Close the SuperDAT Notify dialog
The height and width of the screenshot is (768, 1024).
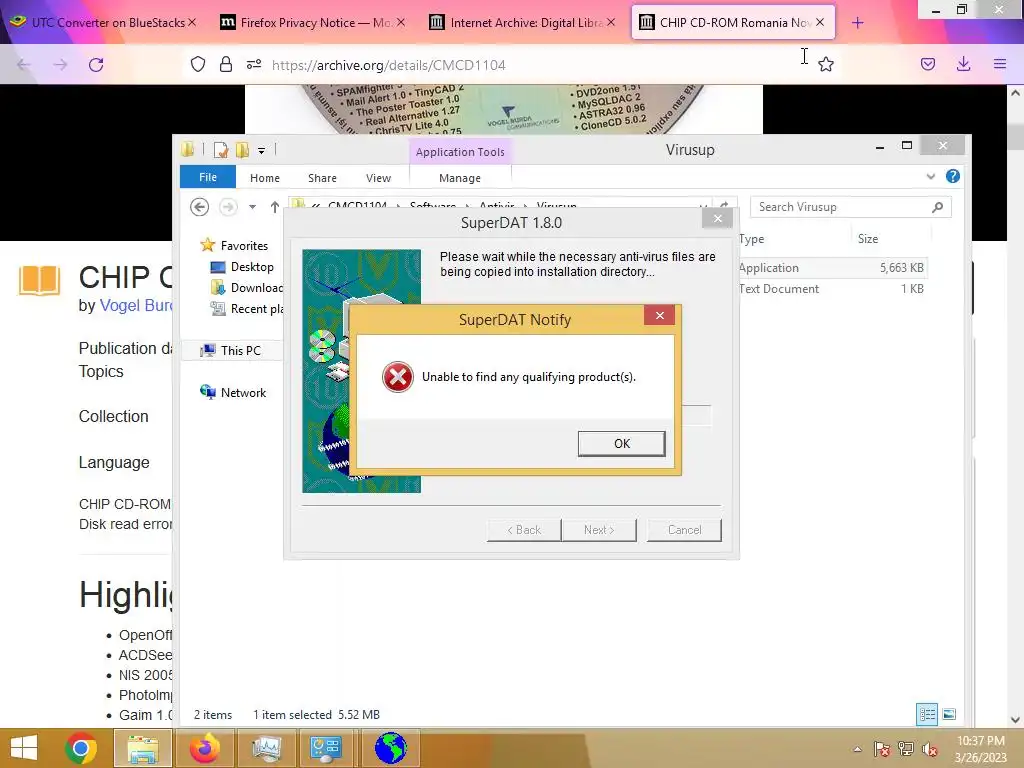tap(660, 315)
